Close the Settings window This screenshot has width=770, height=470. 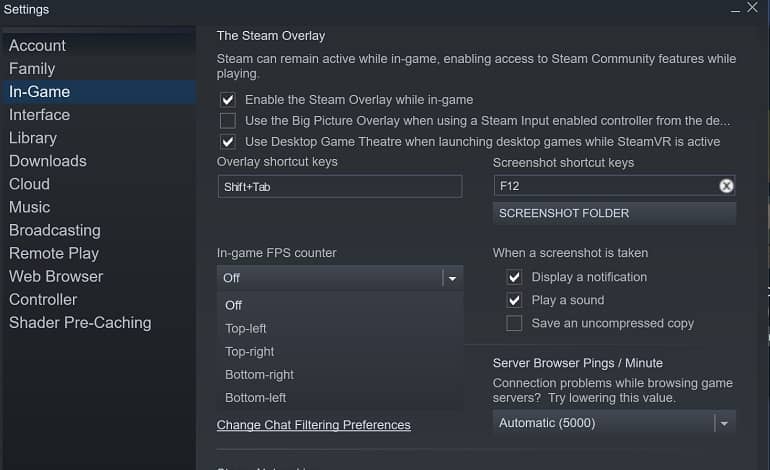coord(761,9)
